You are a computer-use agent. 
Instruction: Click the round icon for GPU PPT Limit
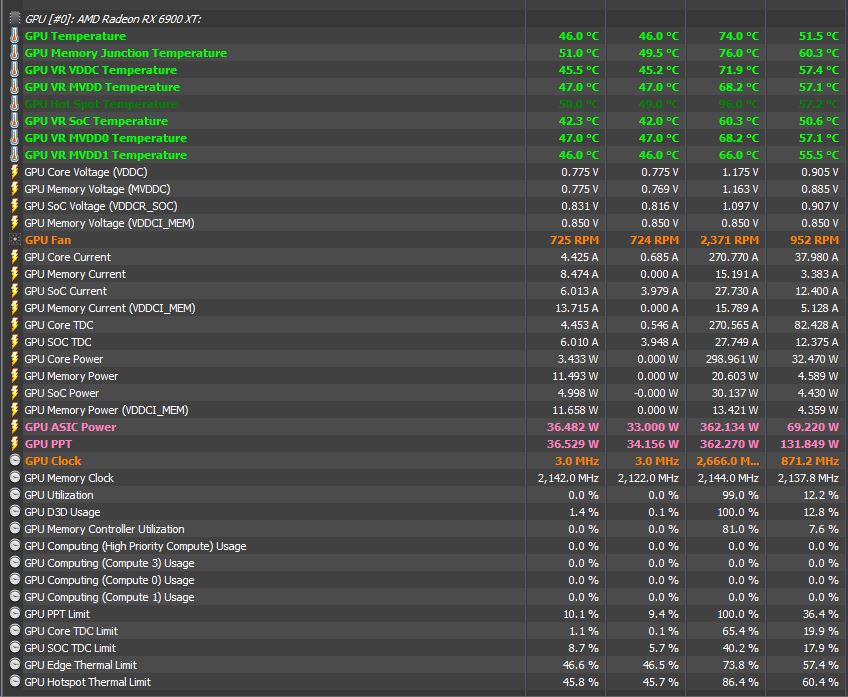[x=15, y=614]
